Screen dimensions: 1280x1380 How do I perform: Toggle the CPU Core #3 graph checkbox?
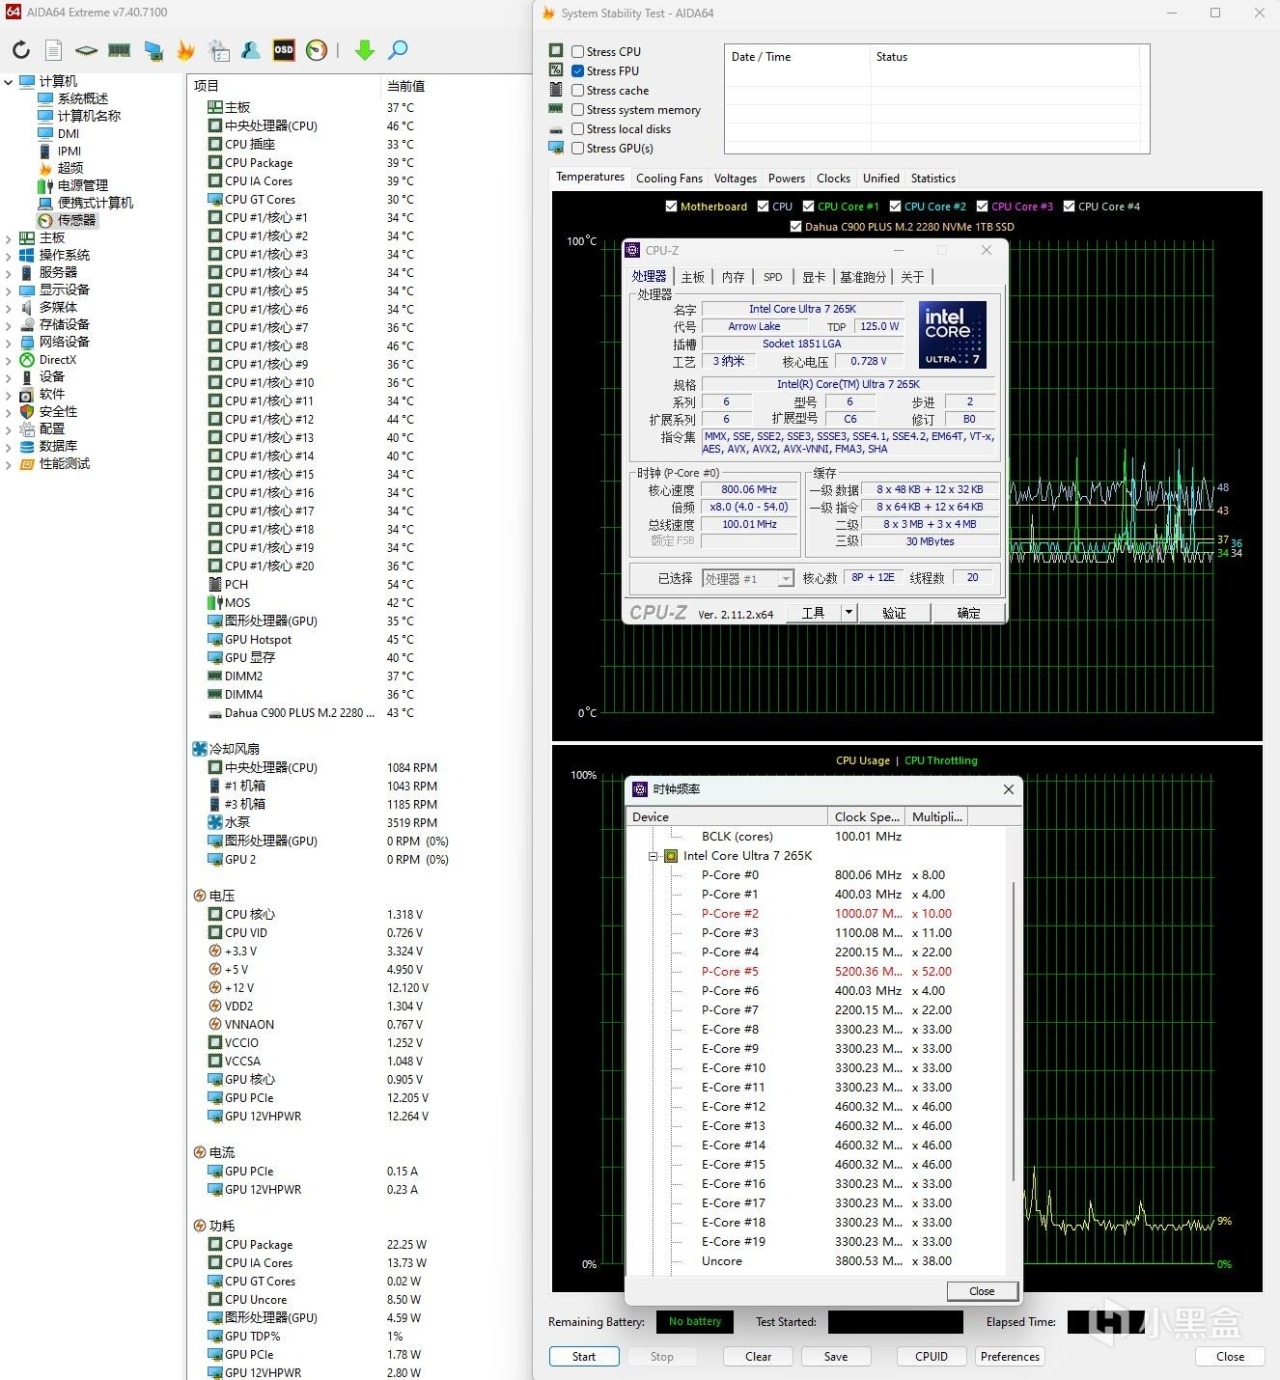[982, 207]
